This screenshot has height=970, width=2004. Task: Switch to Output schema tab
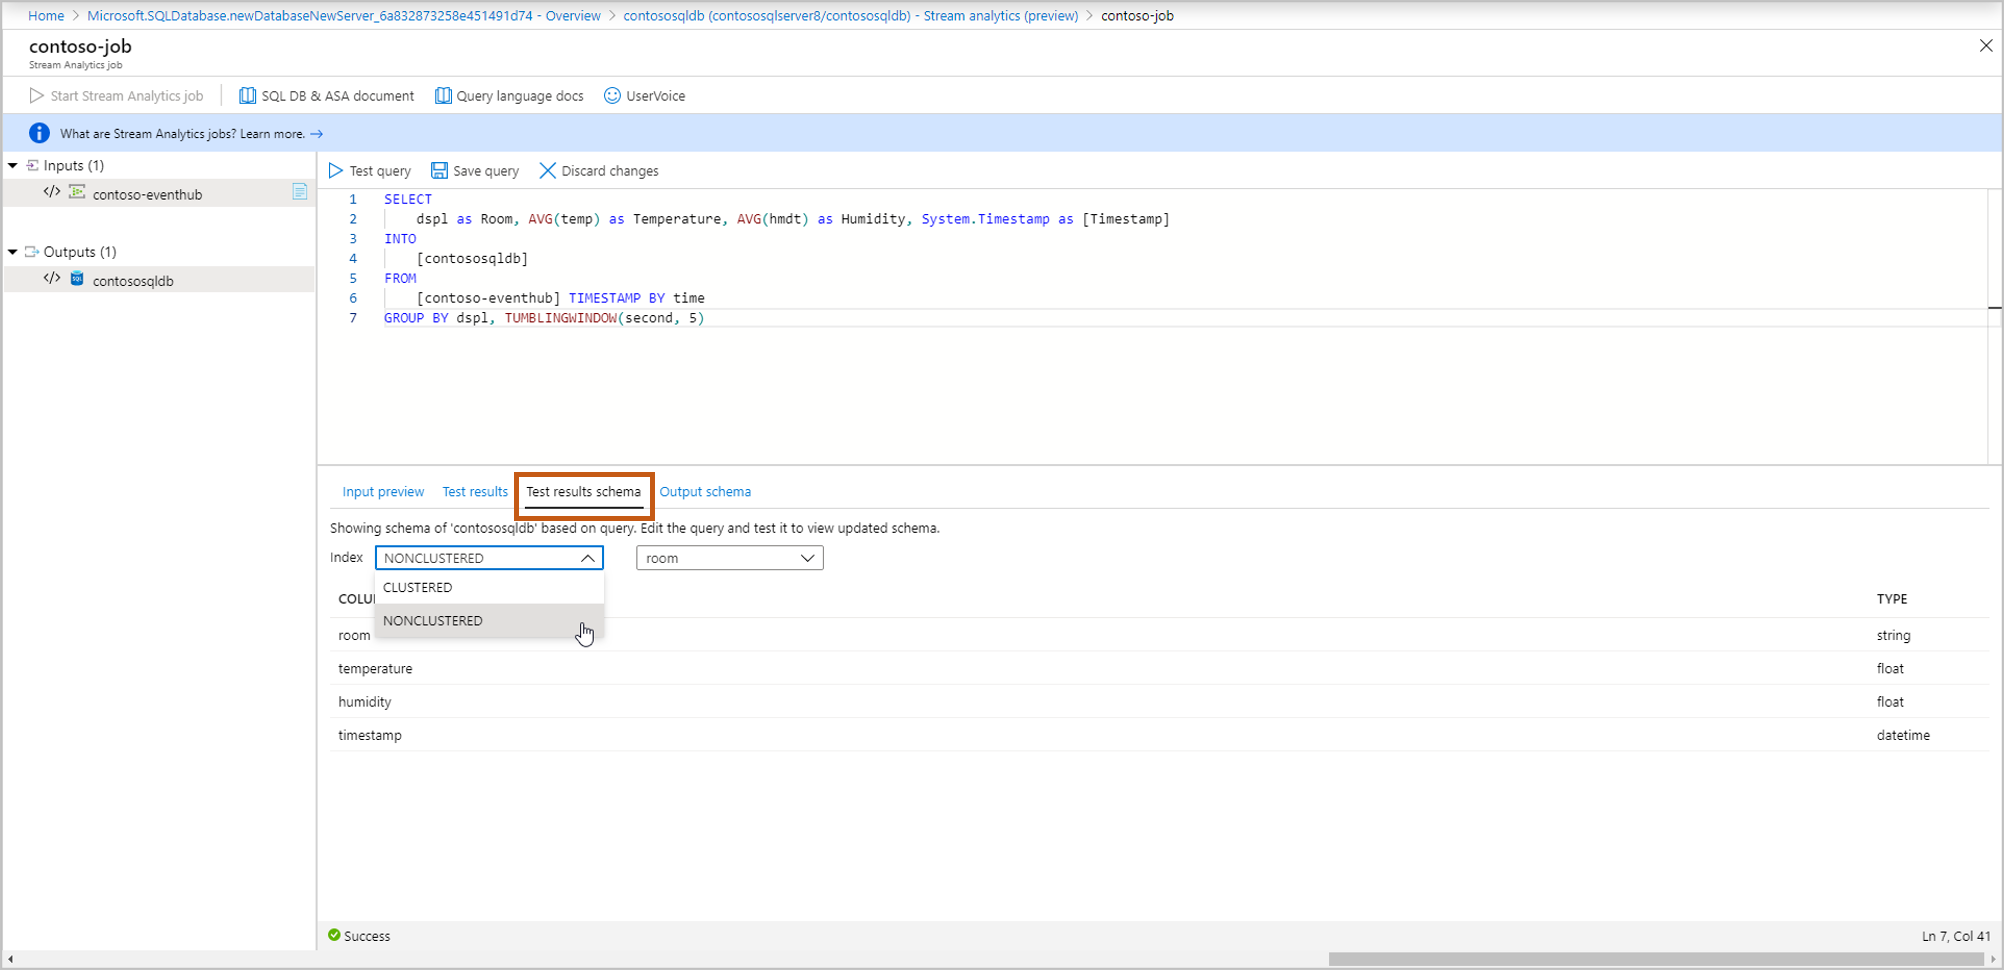click(705, 492)
